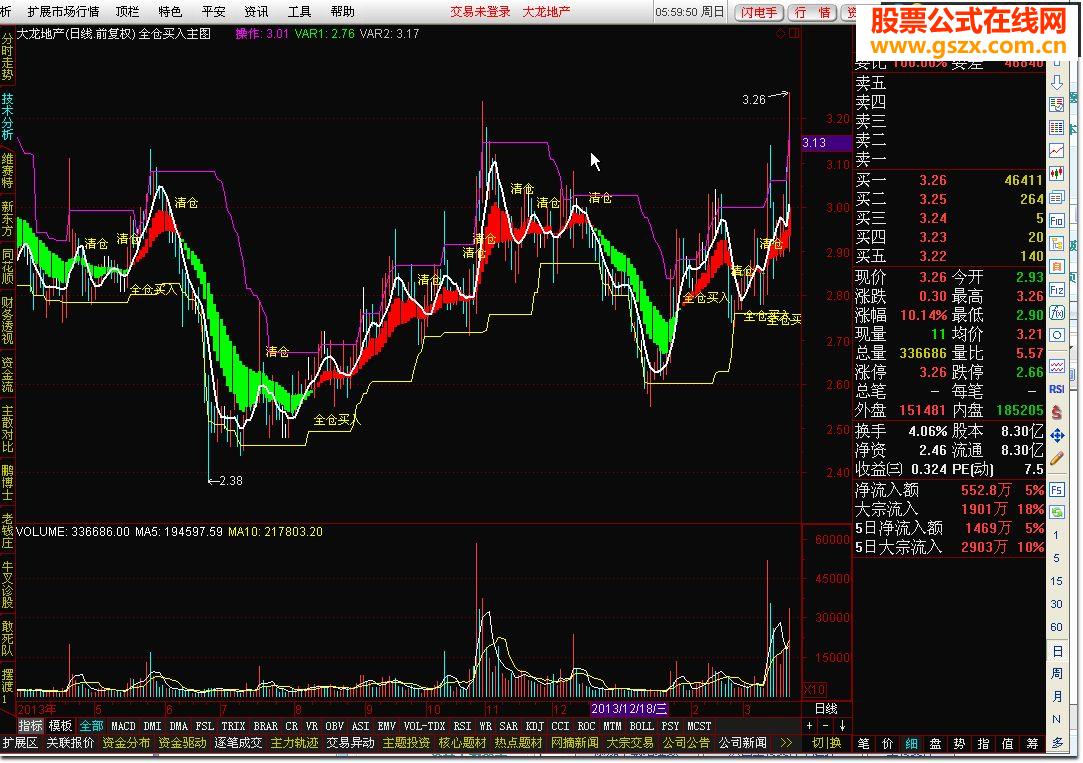Click the wave indicator icon

pos(1057,366)
